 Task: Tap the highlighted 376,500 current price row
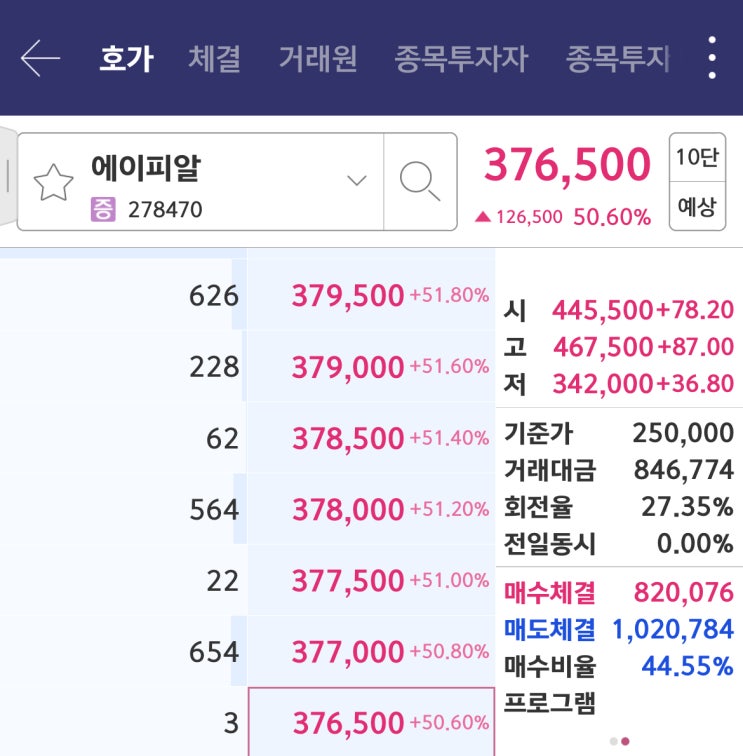point(371,722)
